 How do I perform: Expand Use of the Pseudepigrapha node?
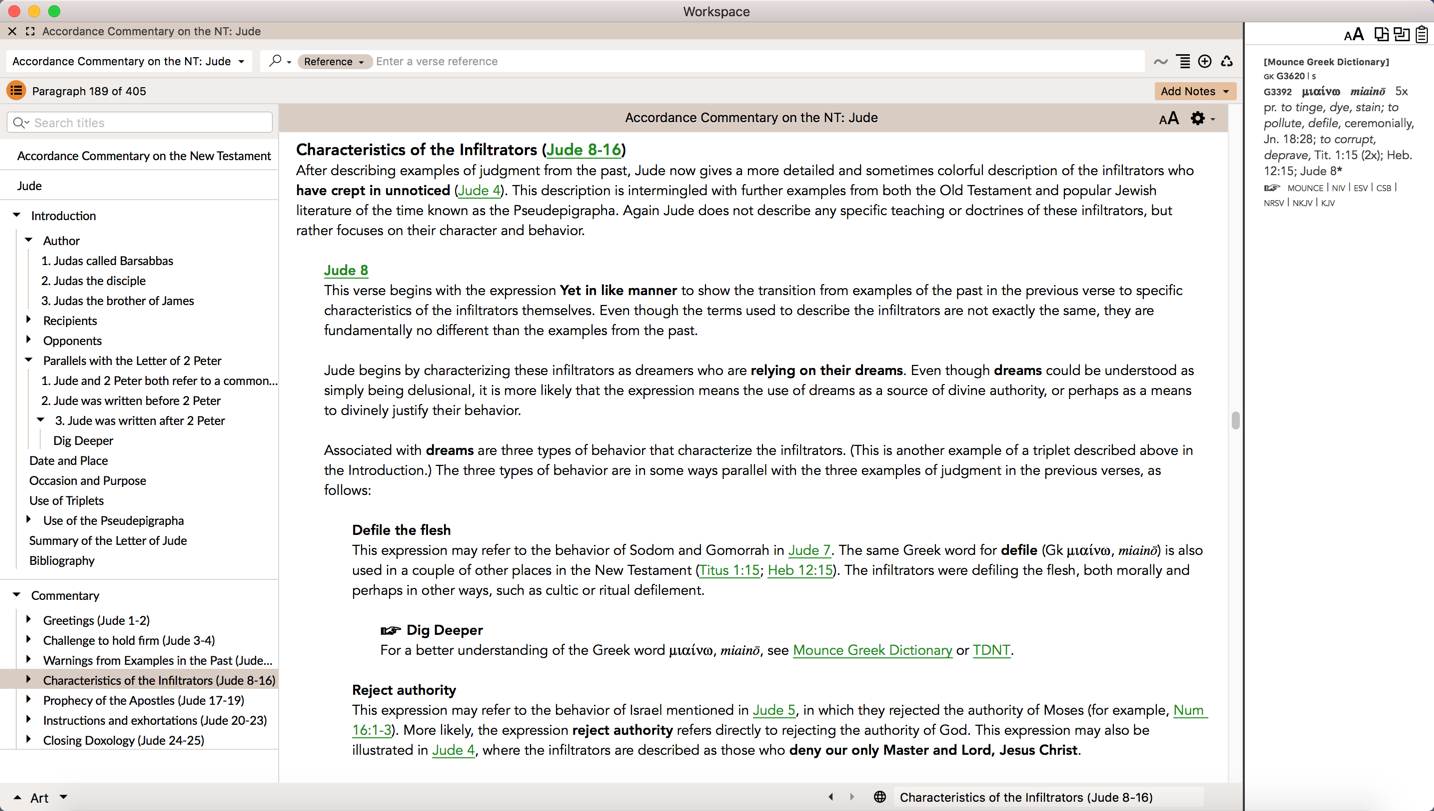click(29, 520)
